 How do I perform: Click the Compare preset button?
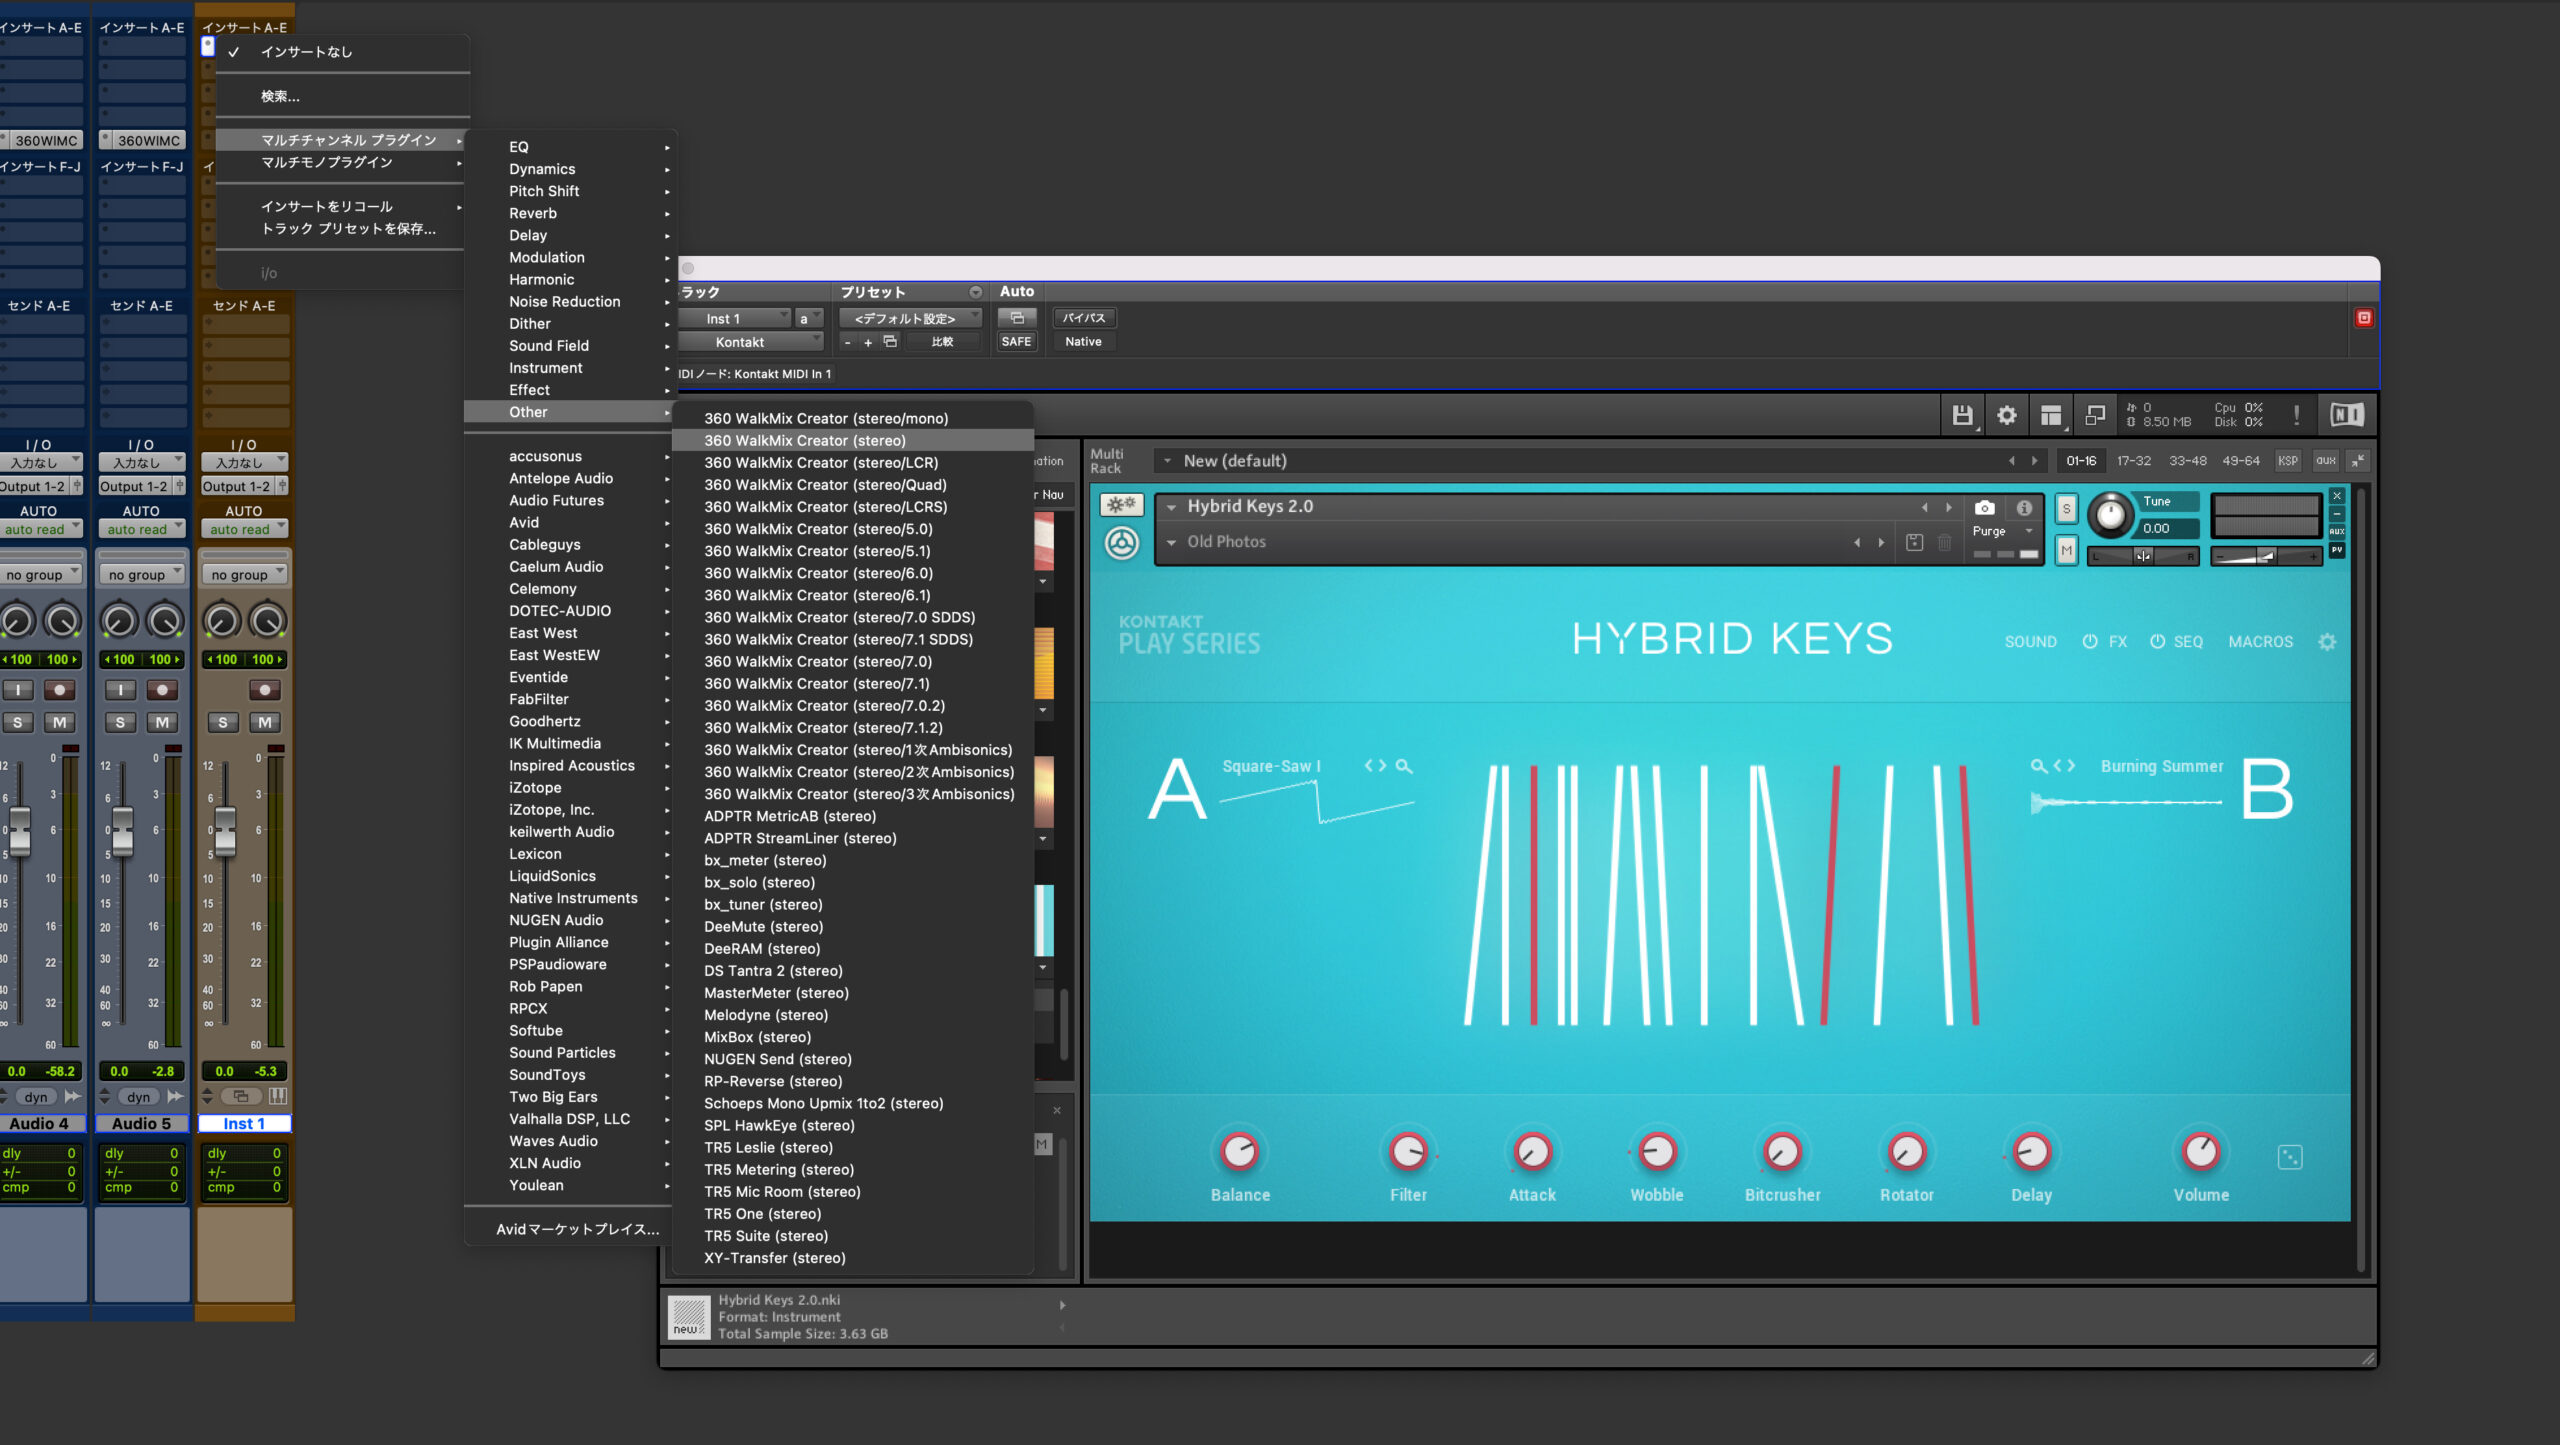point(942,342)
